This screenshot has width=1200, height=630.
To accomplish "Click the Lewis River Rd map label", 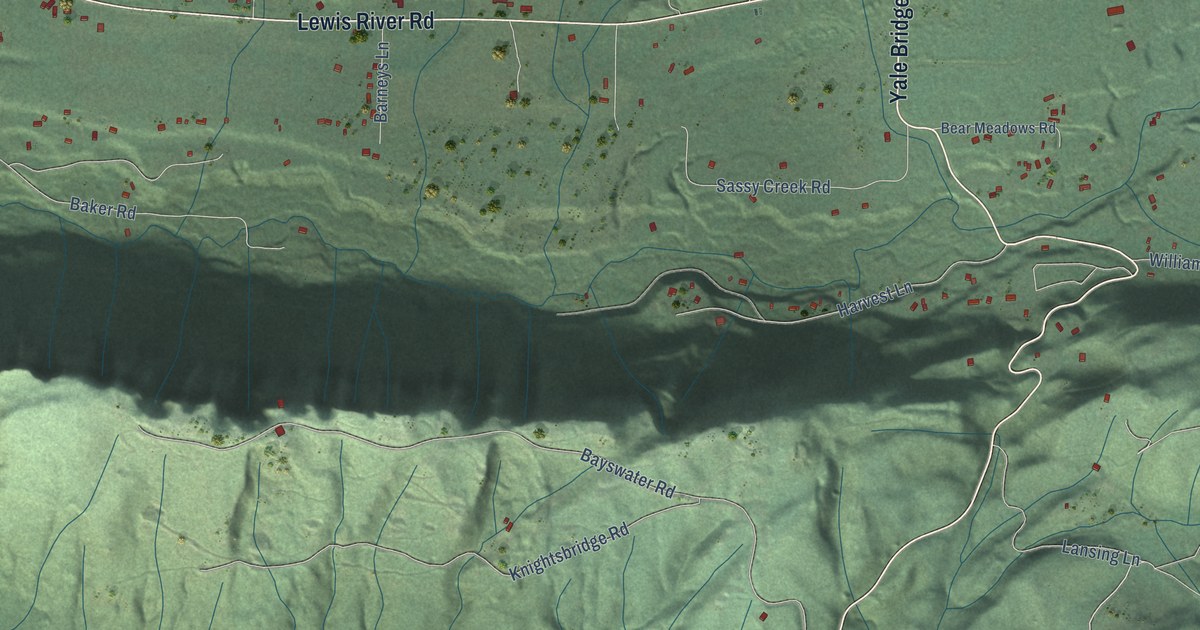I will pyautogui.click(x=368, y=23).
